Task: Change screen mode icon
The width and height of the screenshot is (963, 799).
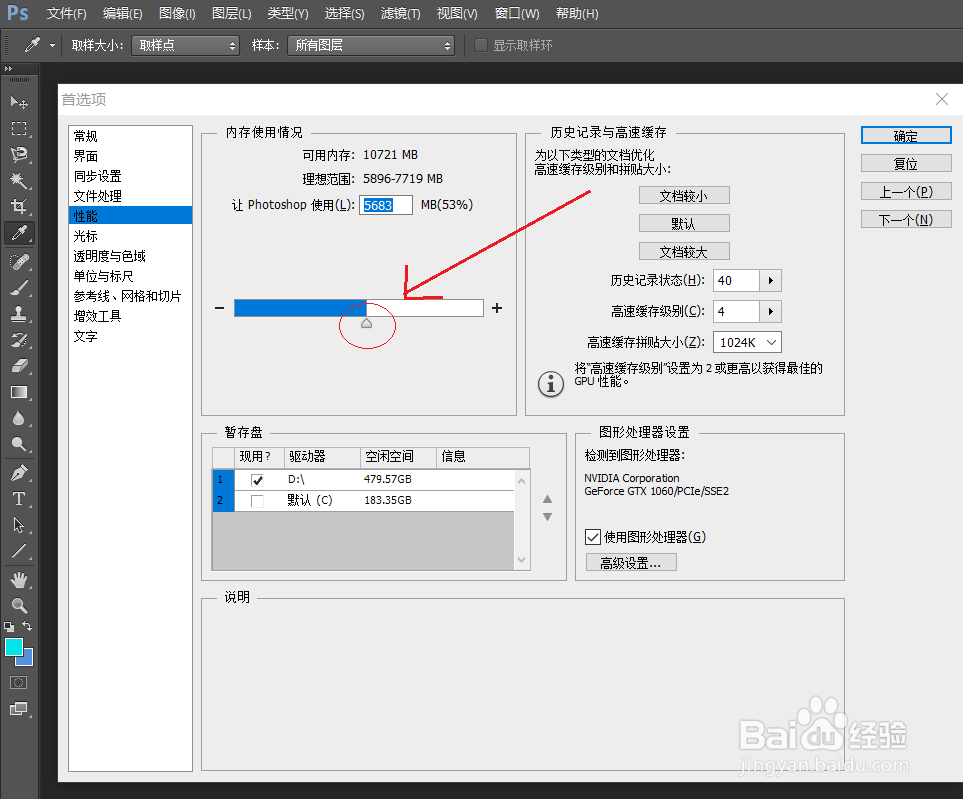Action: pos(18,709)
